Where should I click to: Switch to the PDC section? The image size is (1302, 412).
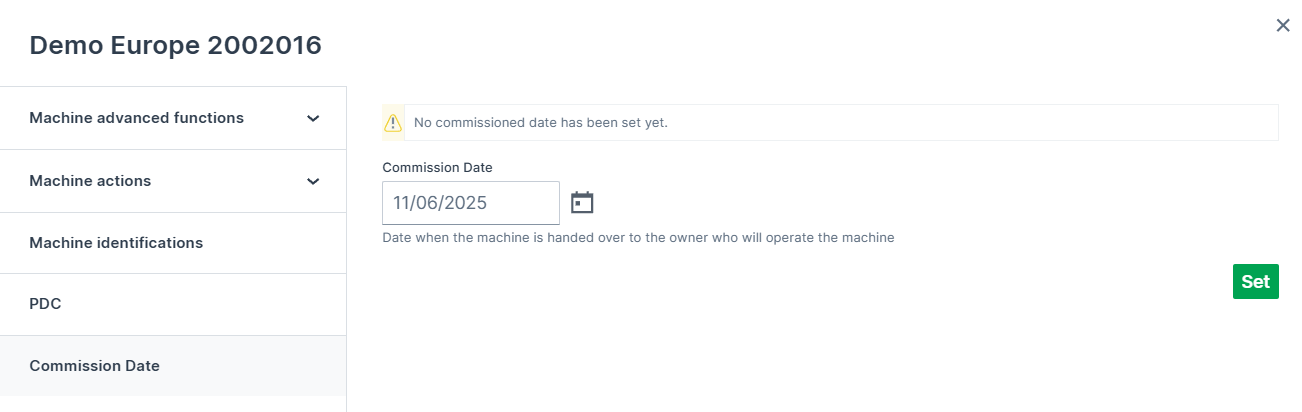pos(45,304)
